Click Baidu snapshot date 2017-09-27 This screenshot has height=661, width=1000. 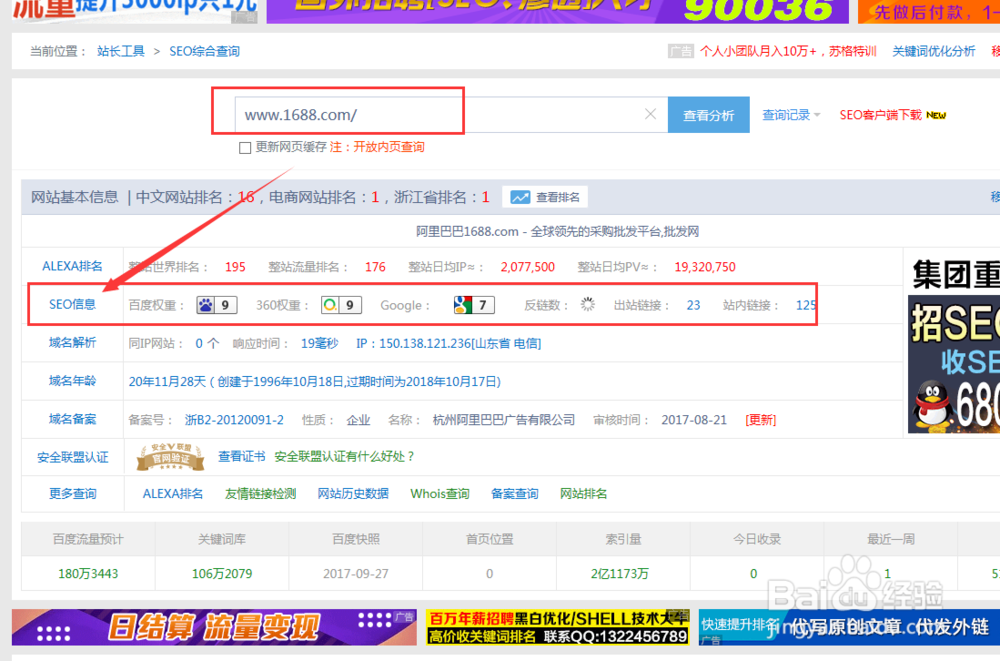click(356, 574)
